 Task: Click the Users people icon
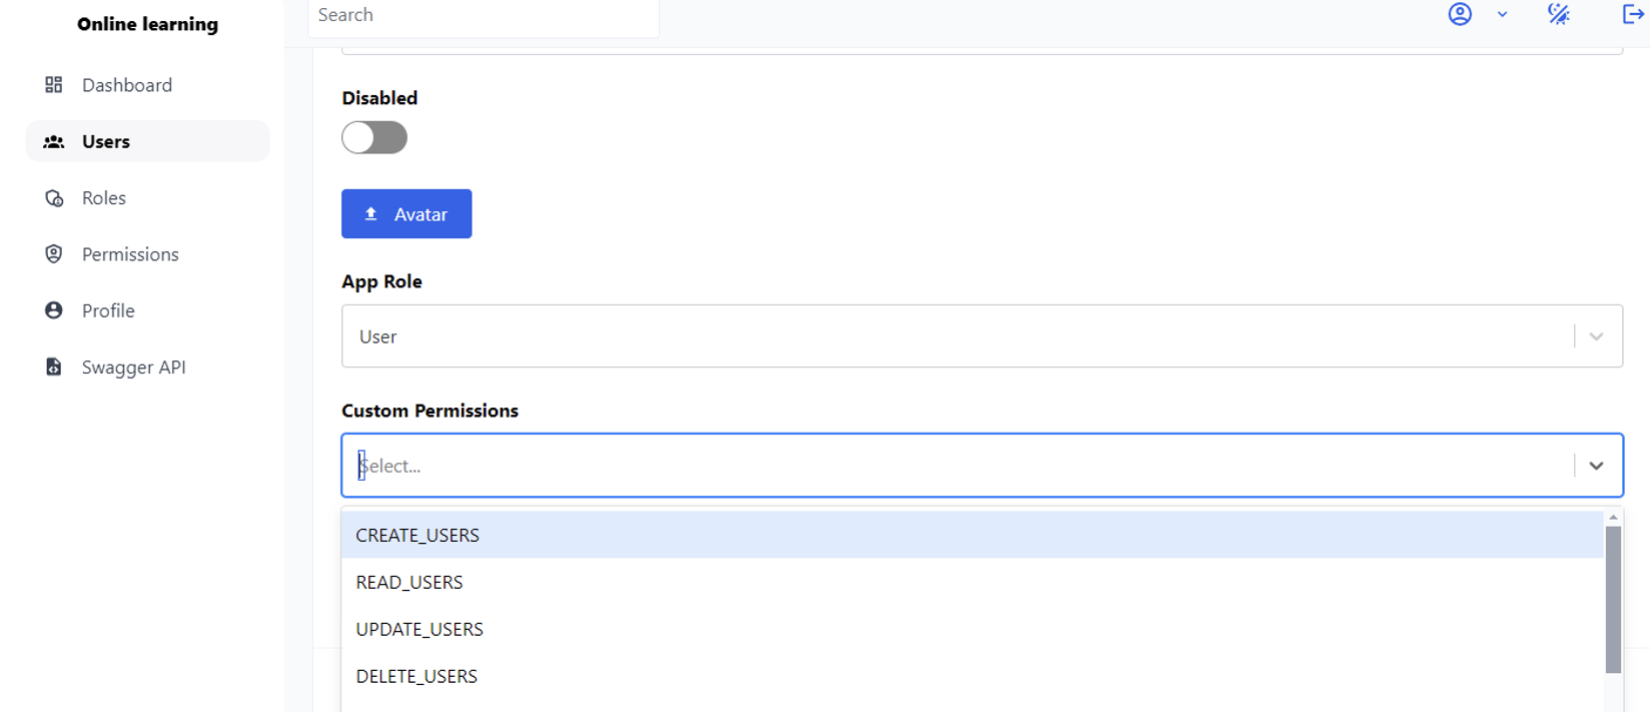pyautogui.click(x=54, y=142)
